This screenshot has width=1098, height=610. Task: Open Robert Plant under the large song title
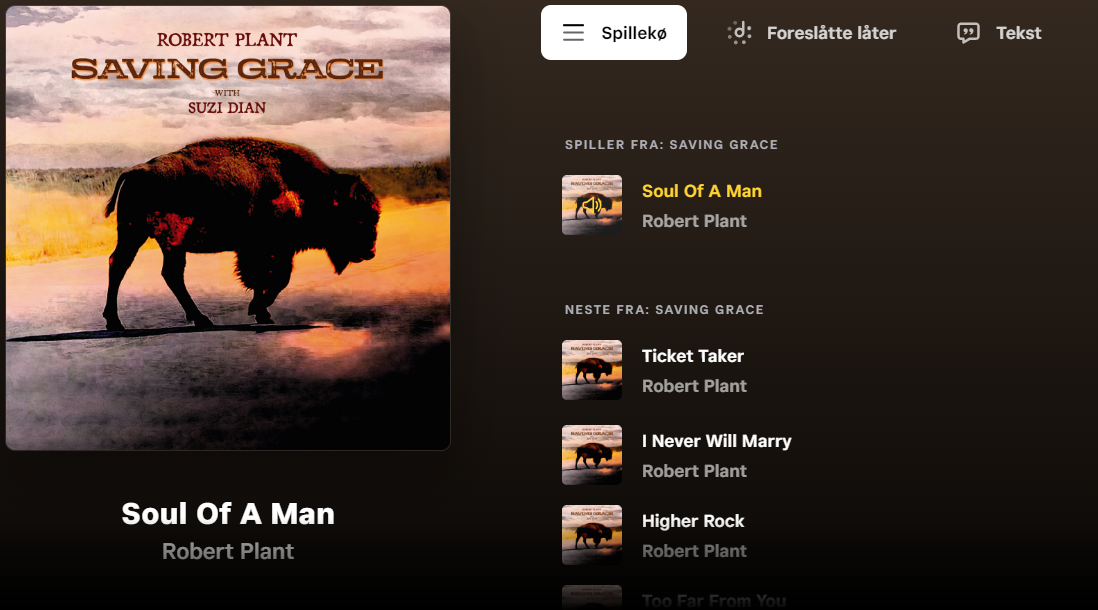click(228, 551)
